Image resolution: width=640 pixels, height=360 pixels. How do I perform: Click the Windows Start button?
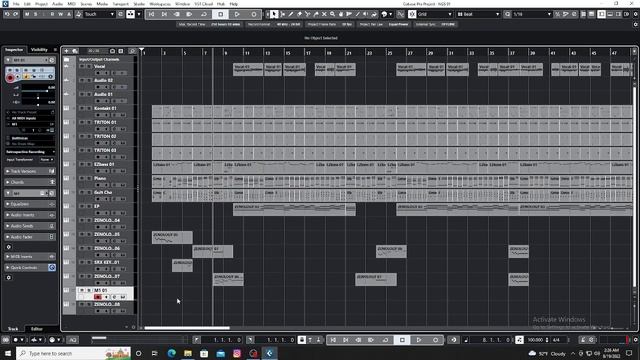[x=8, y=353]
